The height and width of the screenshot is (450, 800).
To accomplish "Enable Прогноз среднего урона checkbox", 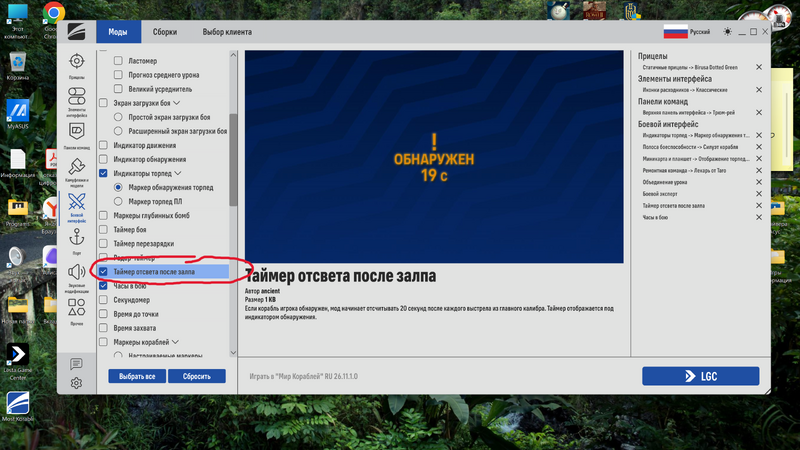I will coord(118,75).
